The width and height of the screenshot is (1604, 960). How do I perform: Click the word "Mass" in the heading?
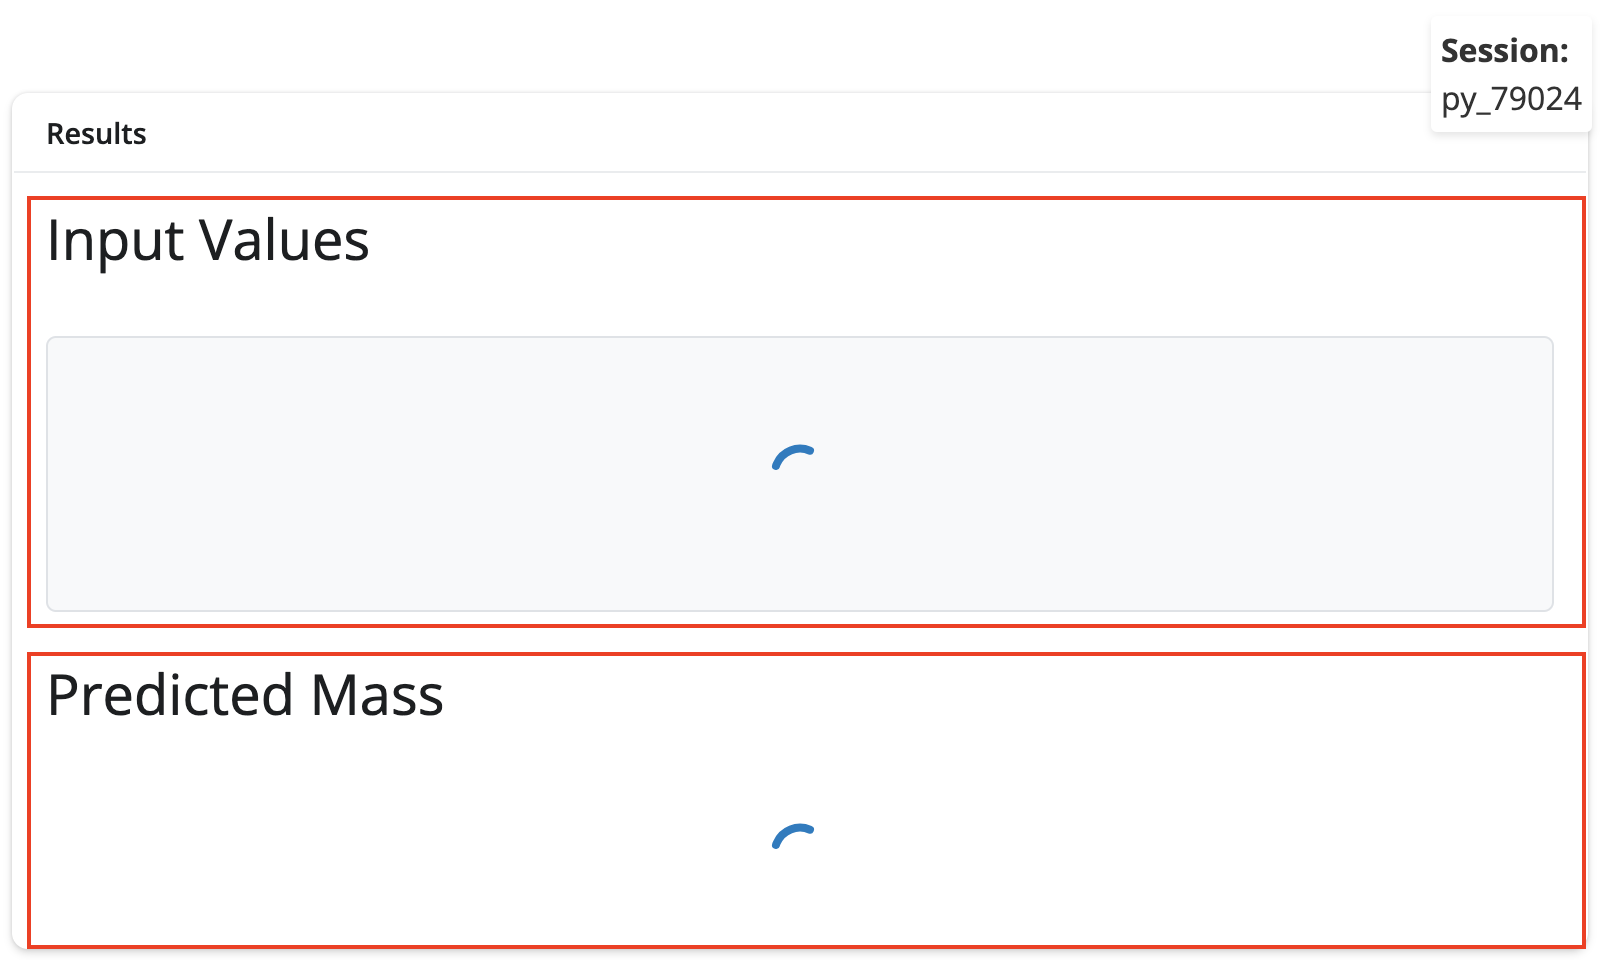pyautogui.click(x=377, y=696)
